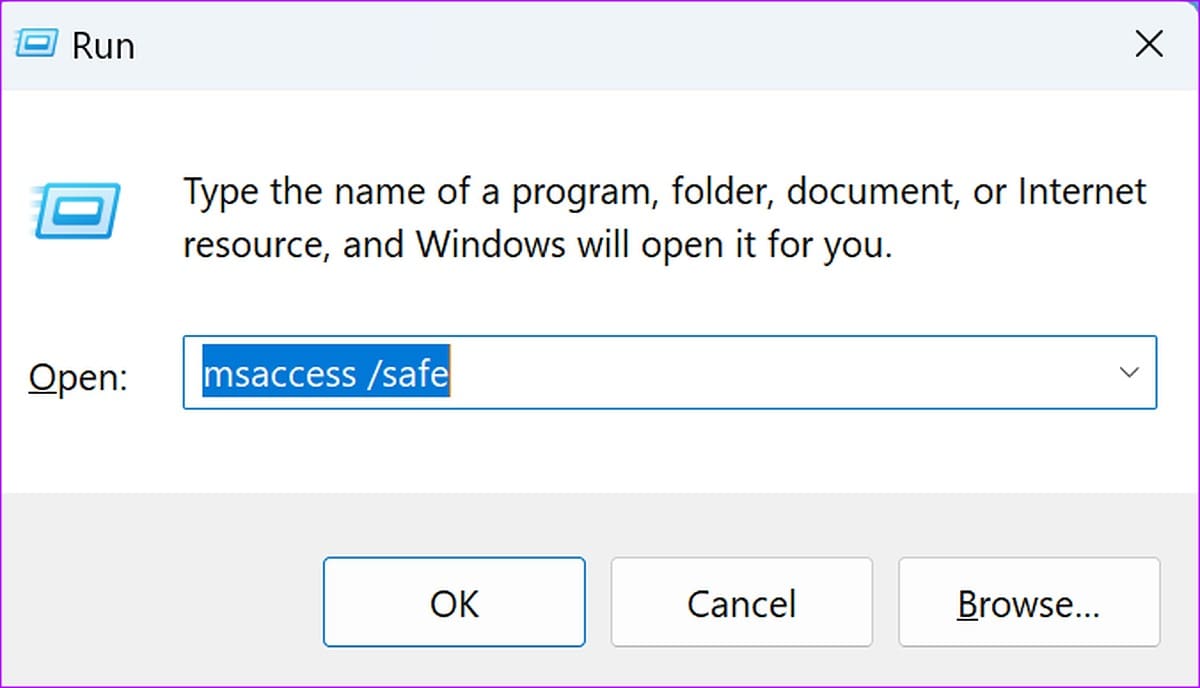Click the Run title text
The height and width of the screenshot is (688, 1200).
pyautogui.click(x=103, y=47)
